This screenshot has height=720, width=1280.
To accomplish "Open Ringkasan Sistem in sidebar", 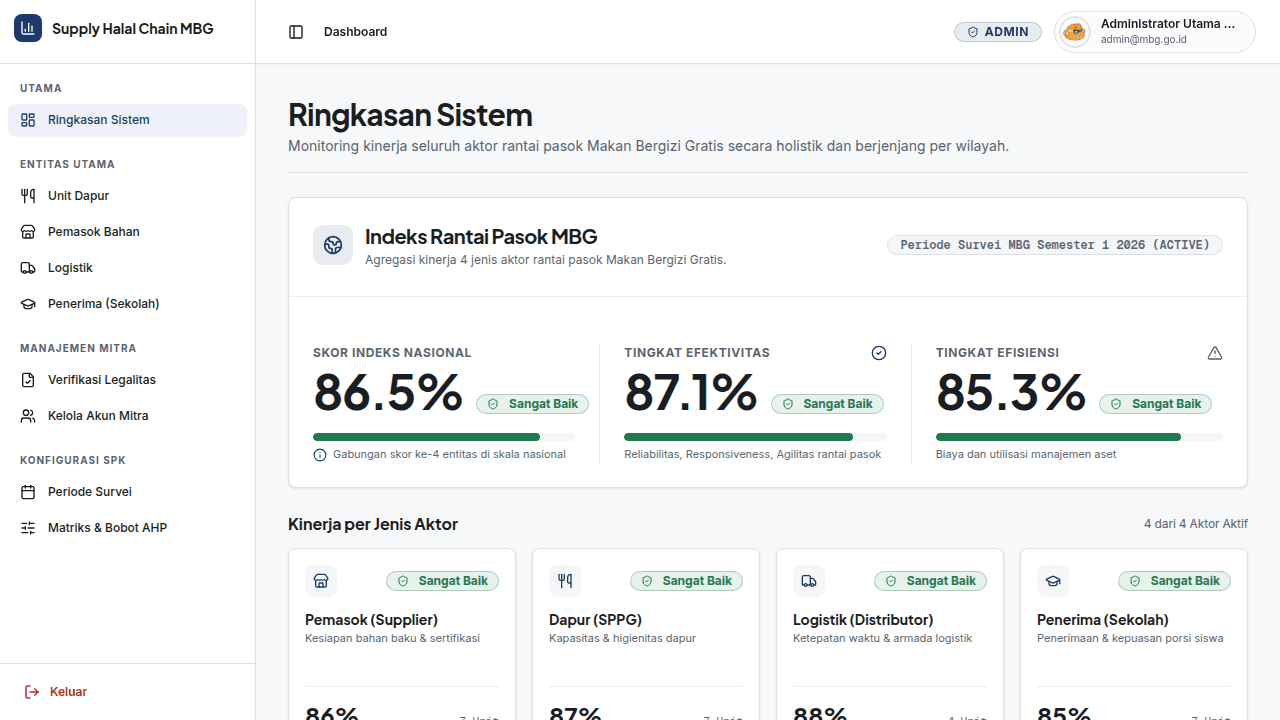I will point(127,120).
